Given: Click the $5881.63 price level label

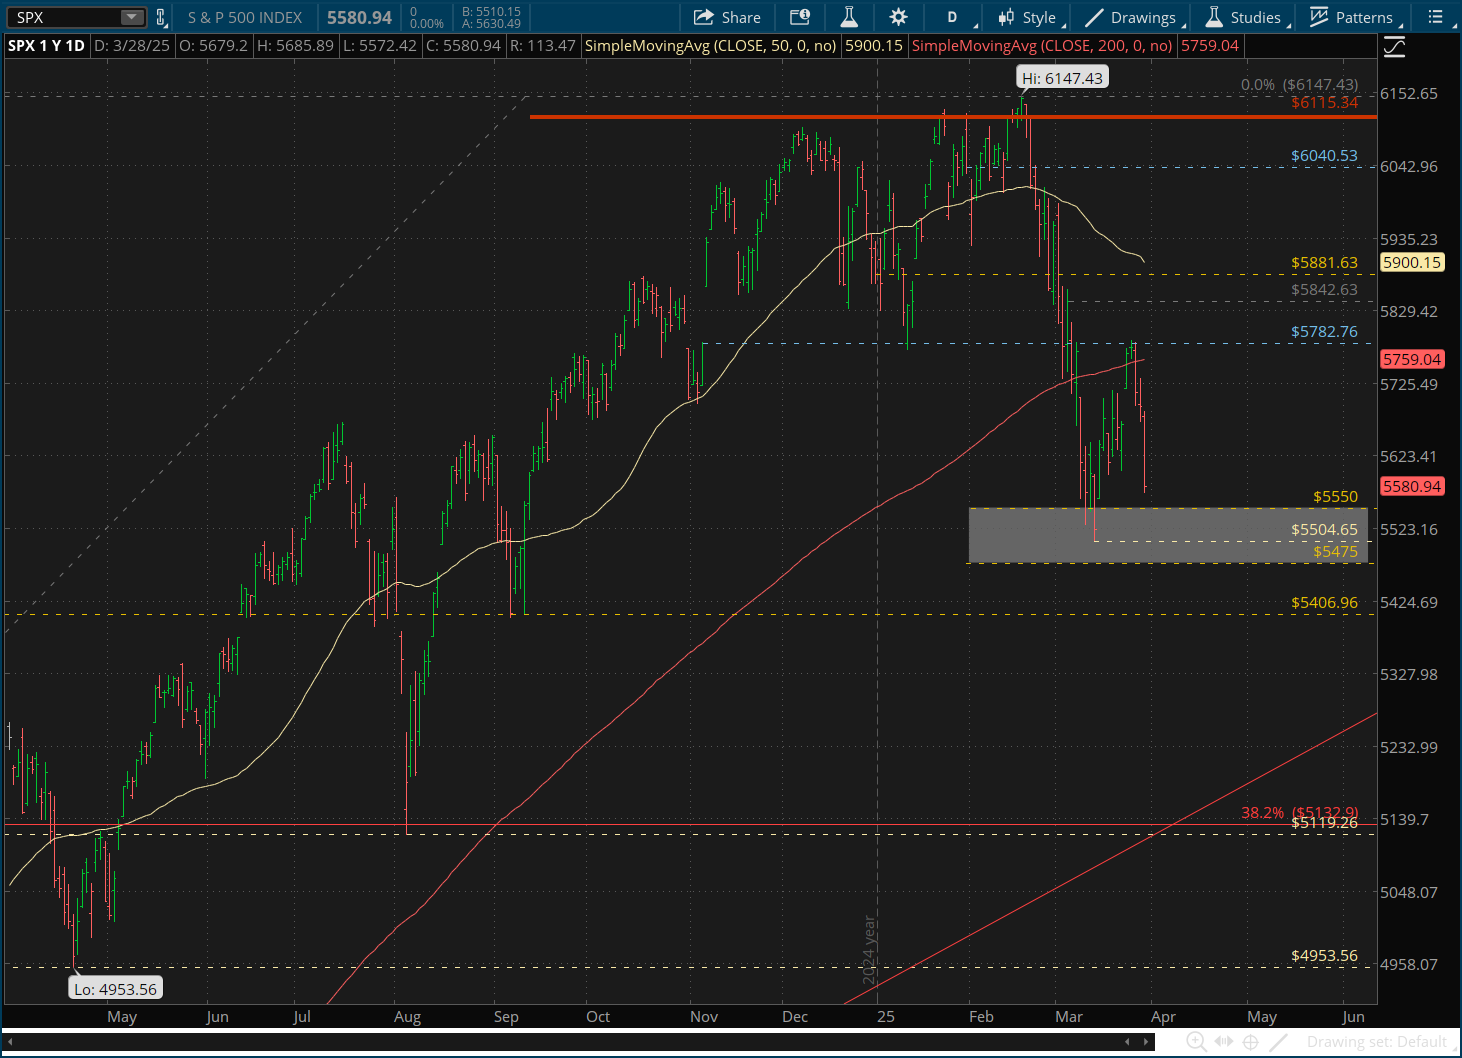Looking at the screenshot, I should [1324, 263].
